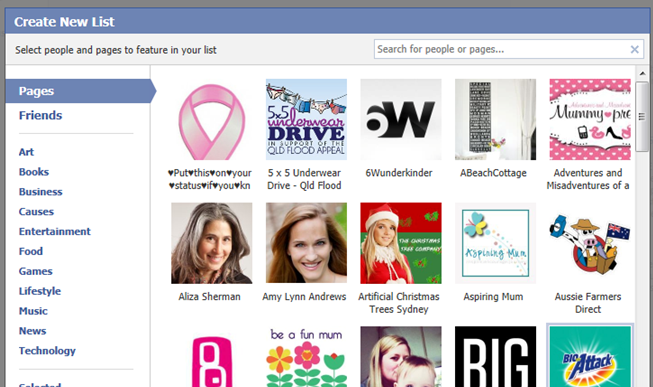The height and width of the screenshot is (387, 653).
Task: Choose the 6Wunderkinder page logo
Action: click(x=401, y=120)
